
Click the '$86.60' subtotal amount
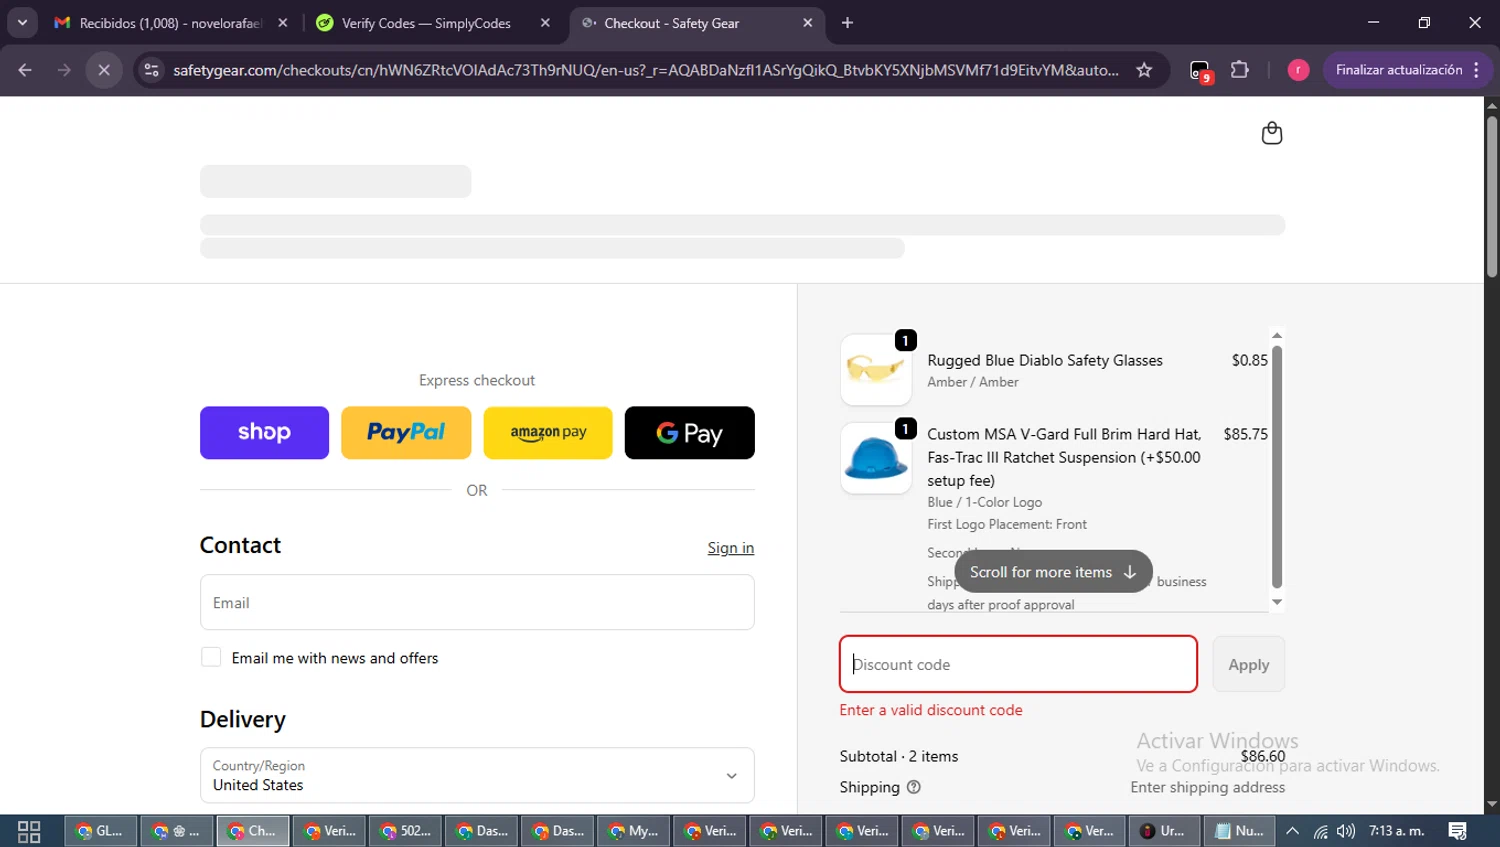coord(1263,756)
